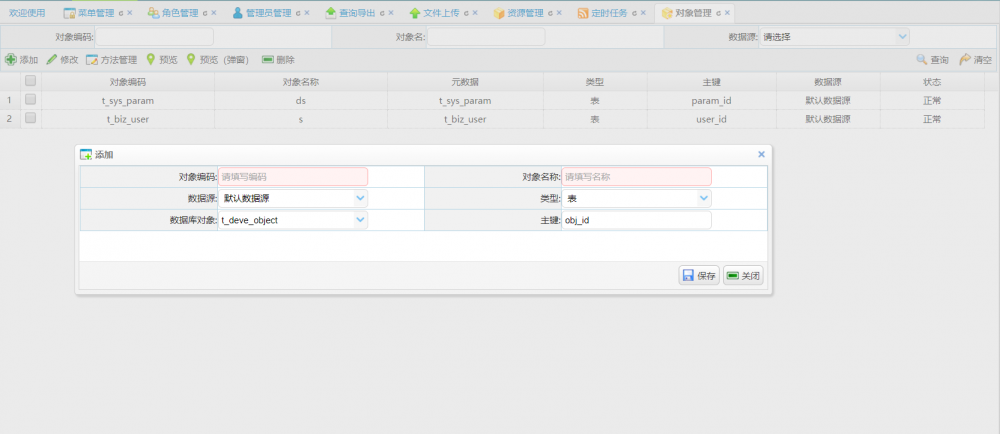
Task: Refresh the 角色管理 tab via its reload icon
Action: 205,13
